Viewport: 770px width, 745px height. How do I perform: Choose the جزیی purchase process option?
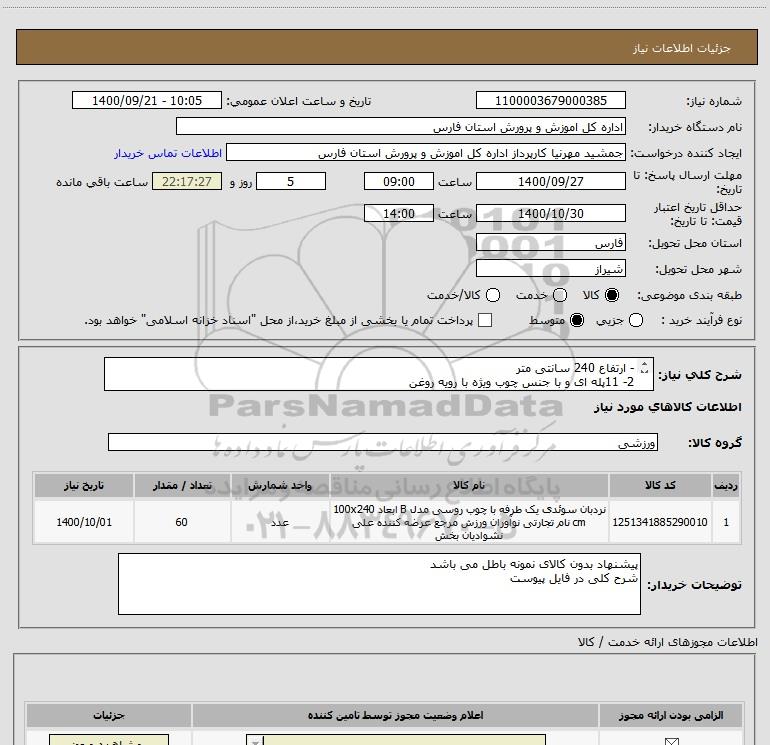click(635, 320)
